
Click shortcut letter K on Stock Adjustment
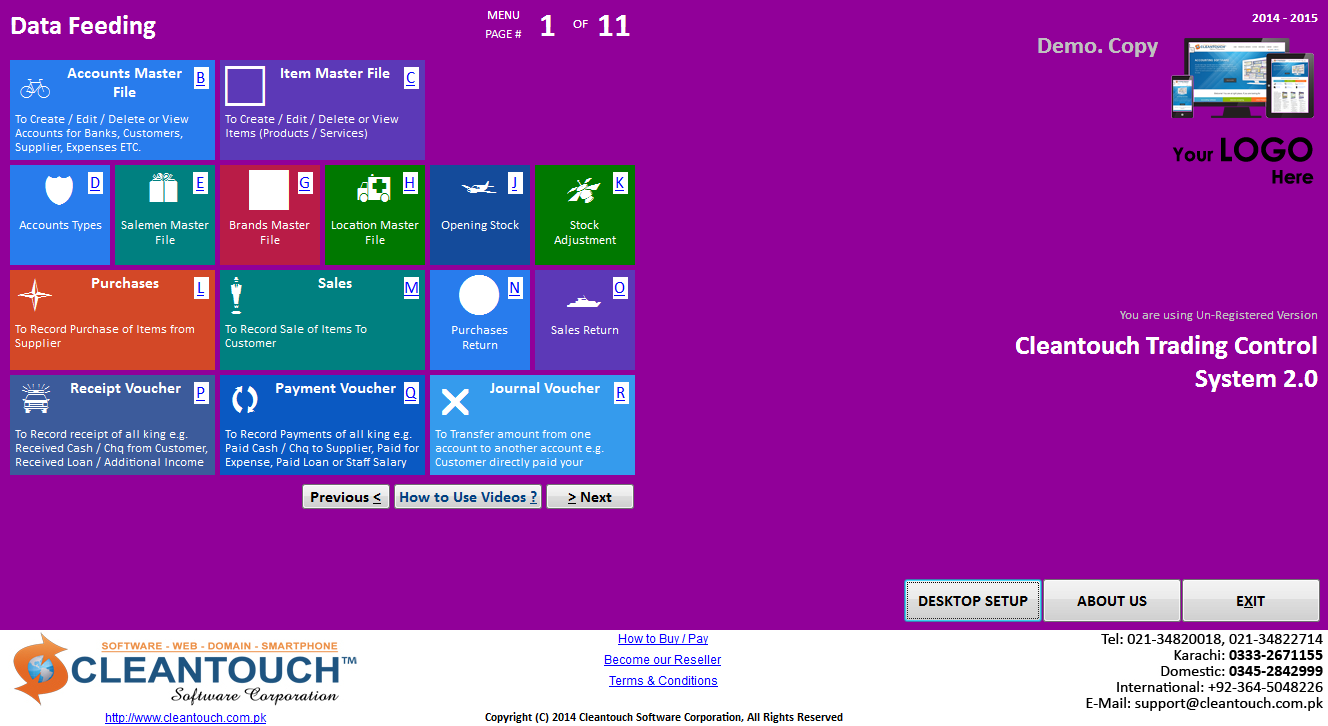[620, 183]
